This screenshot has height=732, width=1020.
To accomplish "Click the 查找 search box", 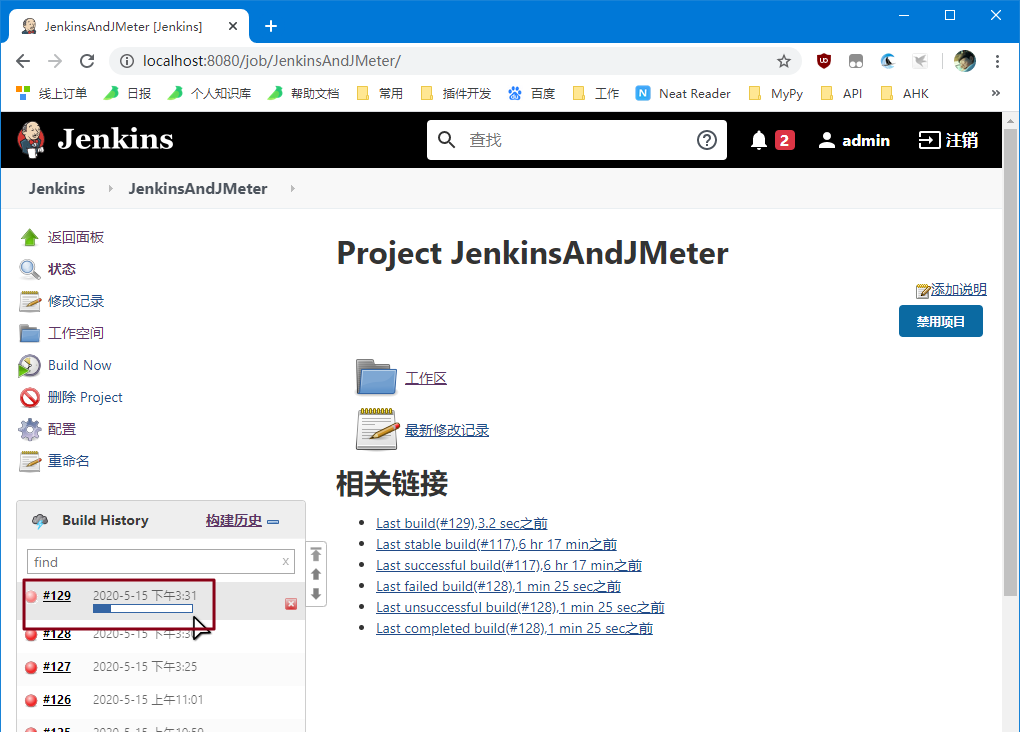I will (576, 140).
